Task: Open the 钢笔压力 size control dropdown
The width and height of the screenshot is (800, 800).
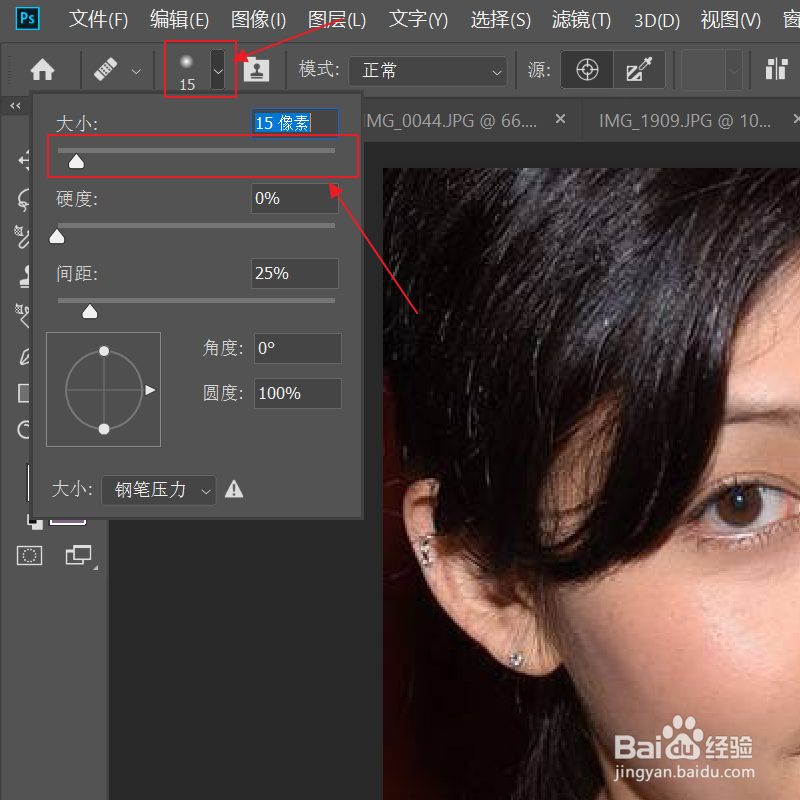Action: click(x=159, y=490)
